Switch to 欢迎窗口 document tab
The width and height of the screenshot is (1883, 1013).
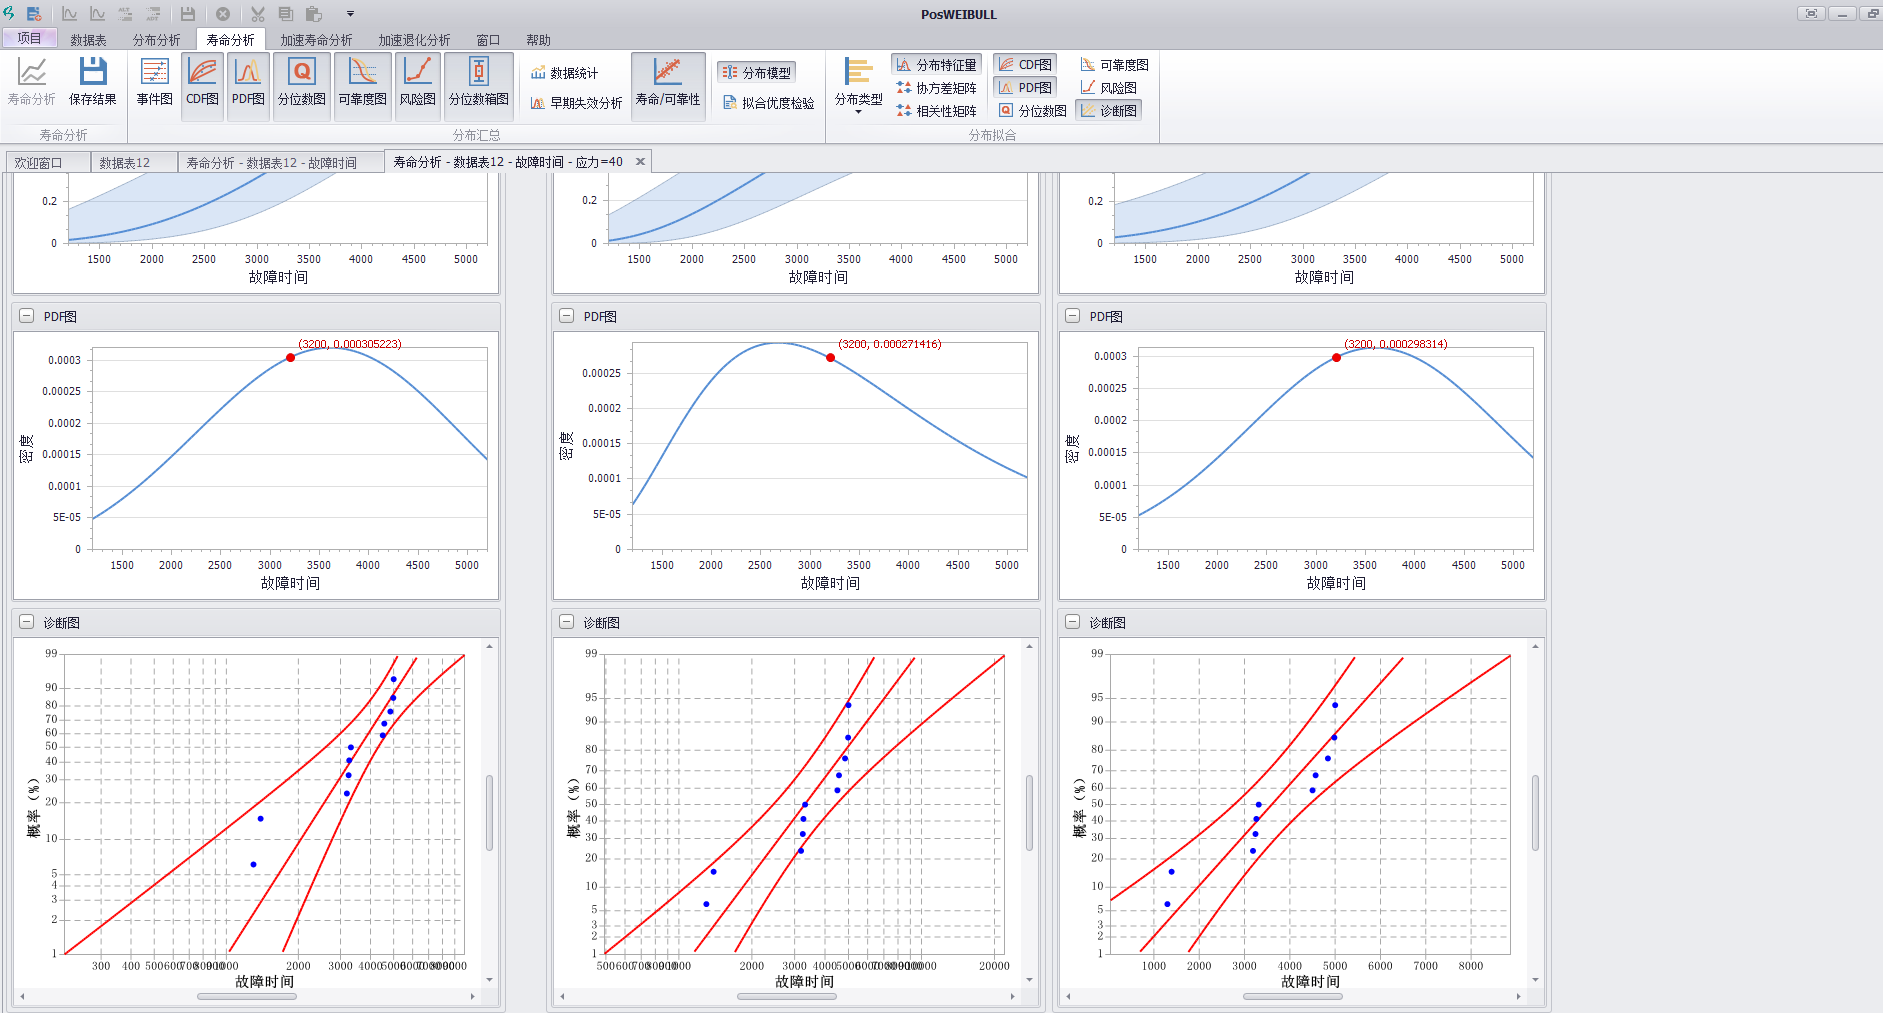click(47, 162)
